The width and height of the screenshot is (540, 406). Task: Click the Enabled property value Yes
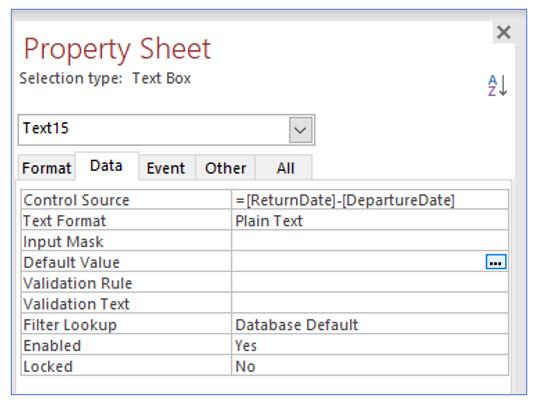click(x=370, y=345)
